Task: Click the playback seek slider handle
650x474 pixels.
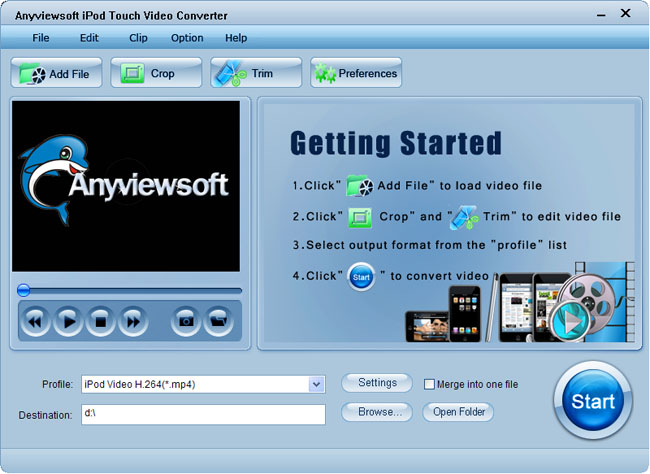Action: click(x=24, y=290)
